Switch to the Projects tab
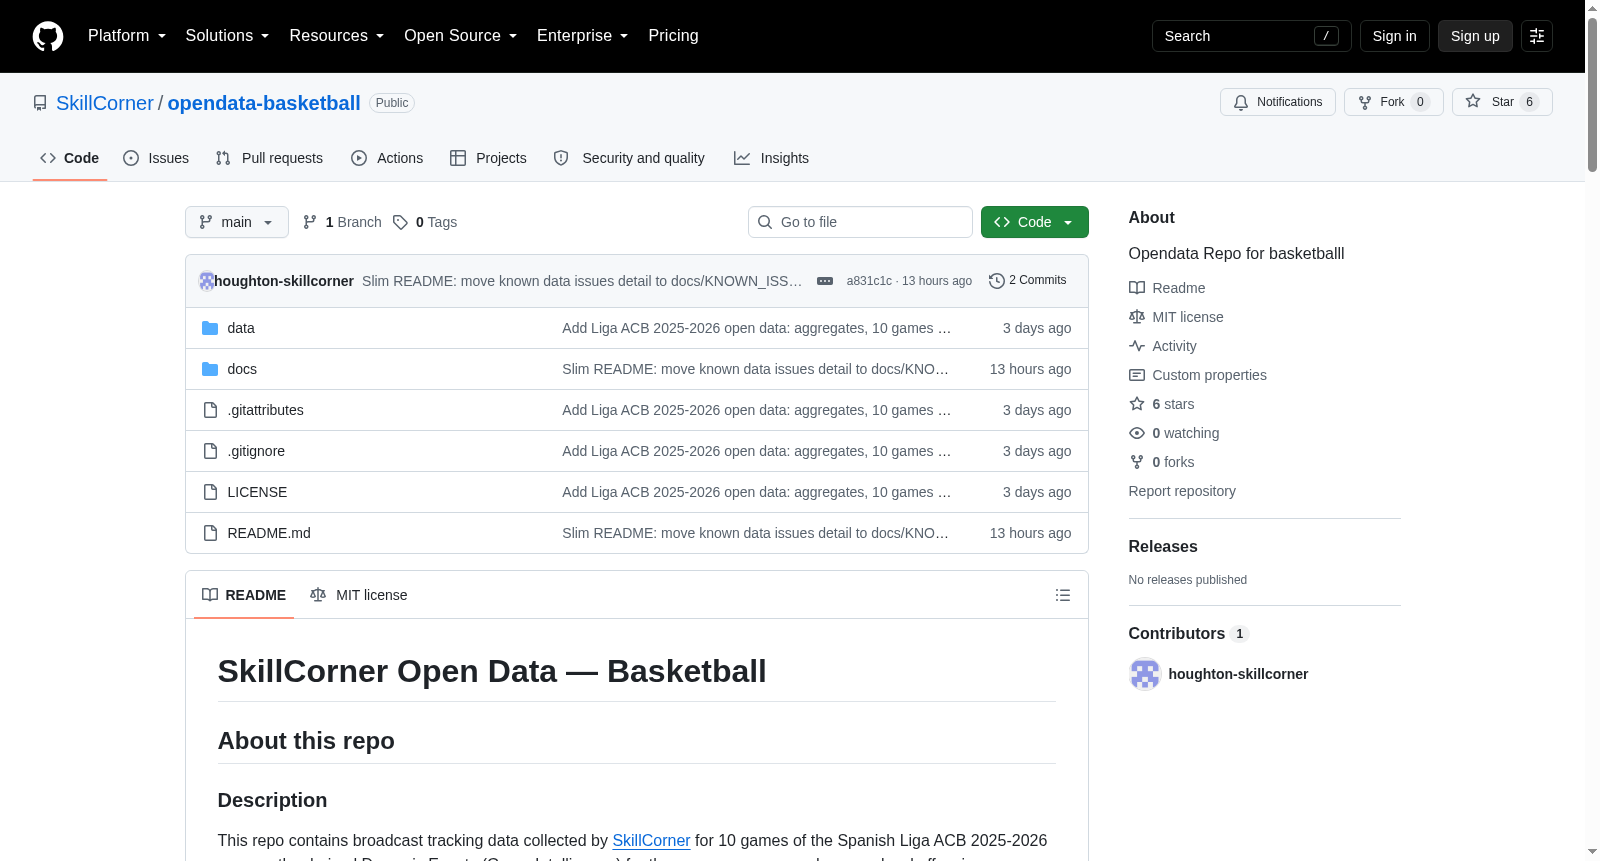Image resolution: width=1600 pixels, height=861 pixels. tap(488, 158)
